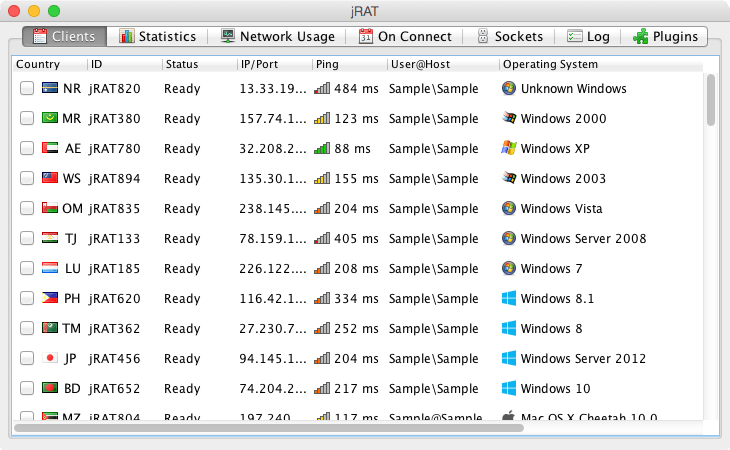Viewport: 730px width, 450px height.
Task: Click the horizontal scrollbar at the bottom
Action: 270,428
